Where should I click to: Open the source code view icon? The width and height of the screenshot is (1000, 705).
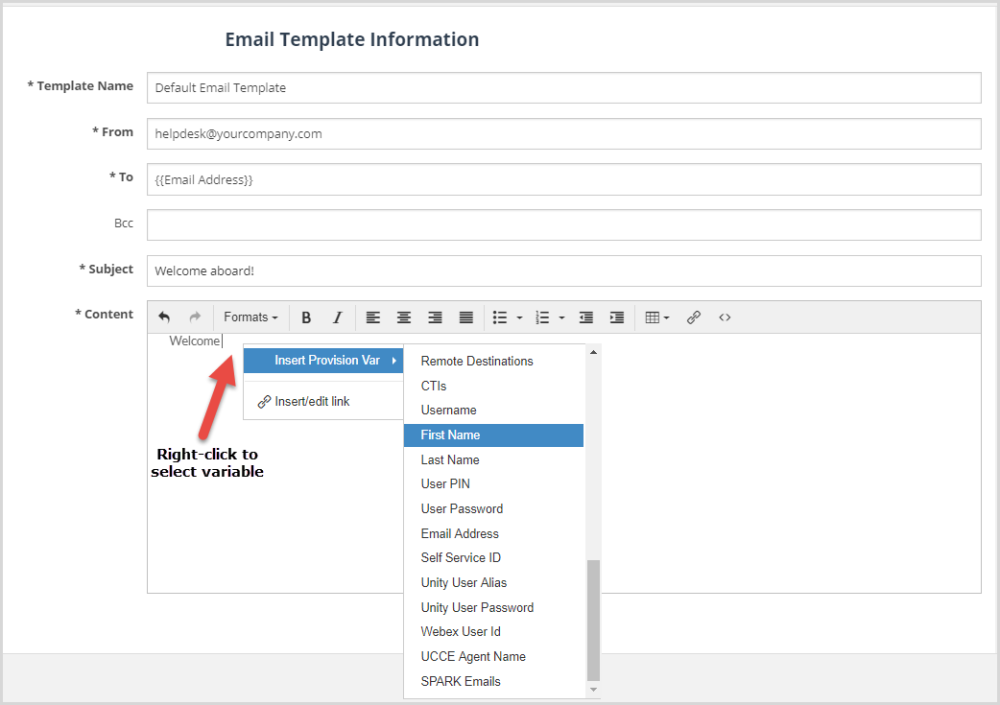724,317
